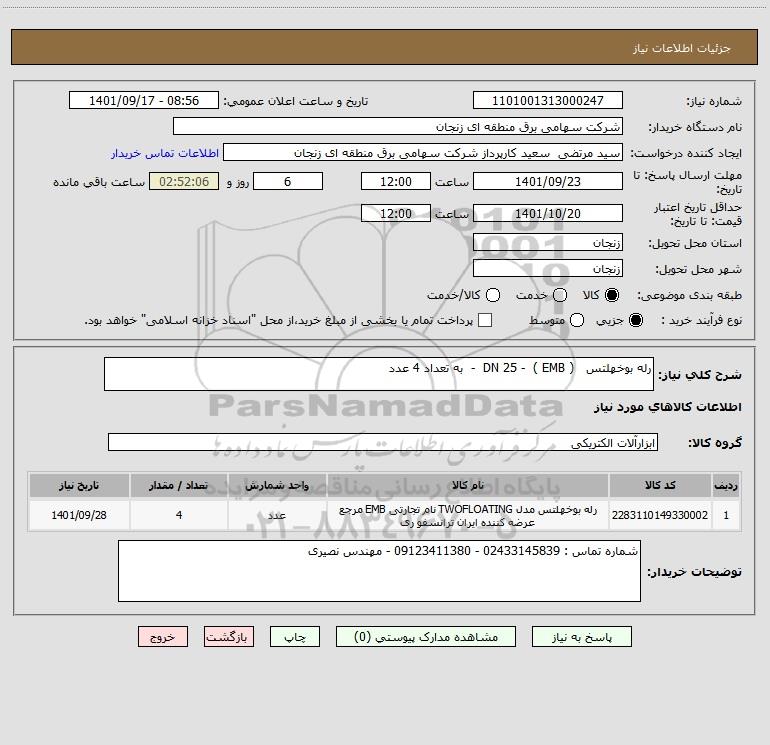Click the announcement date field 1401/09/17 - 08:56
This screenshot has height=745, width=770.
(x=144, y=101)
